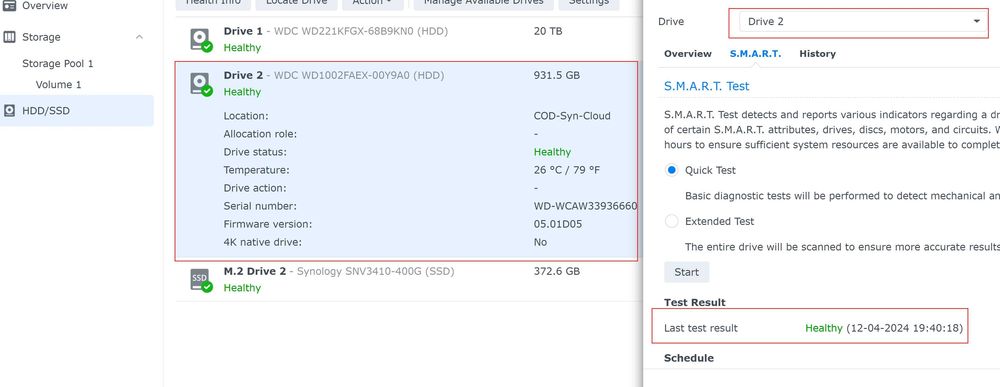Click serial number WD-WCAW33936660
1000x387 pixels.
(x=585, y=207)
